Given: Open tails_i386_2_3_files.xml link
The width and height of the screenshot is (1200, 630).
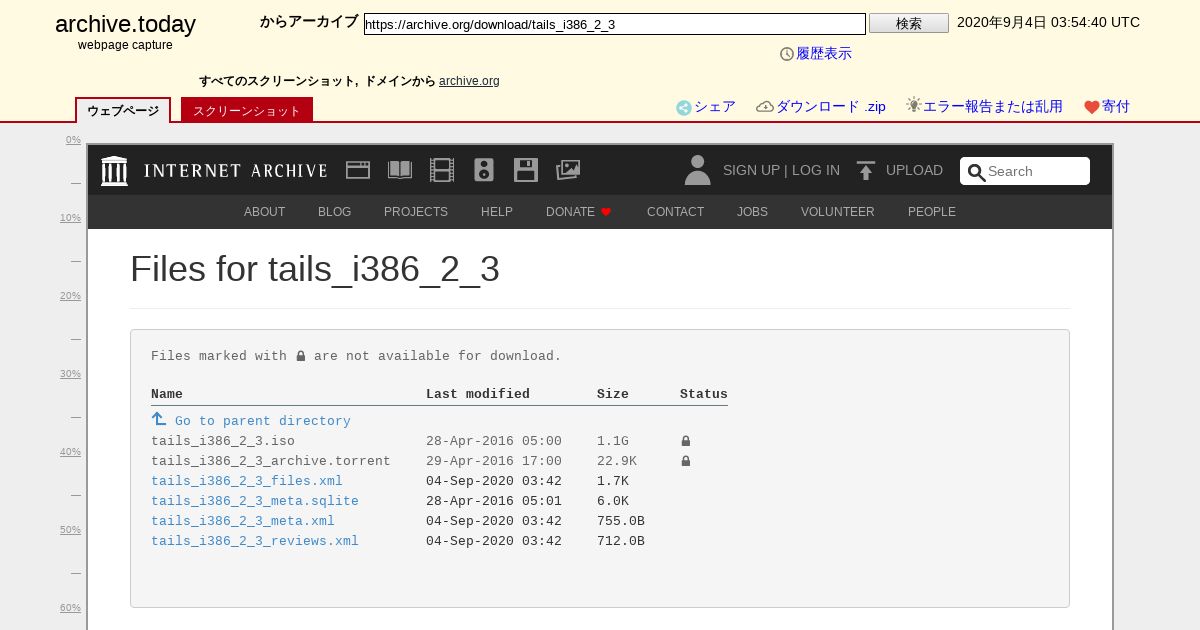Looking at the screenshot, I should coord(247,481).
